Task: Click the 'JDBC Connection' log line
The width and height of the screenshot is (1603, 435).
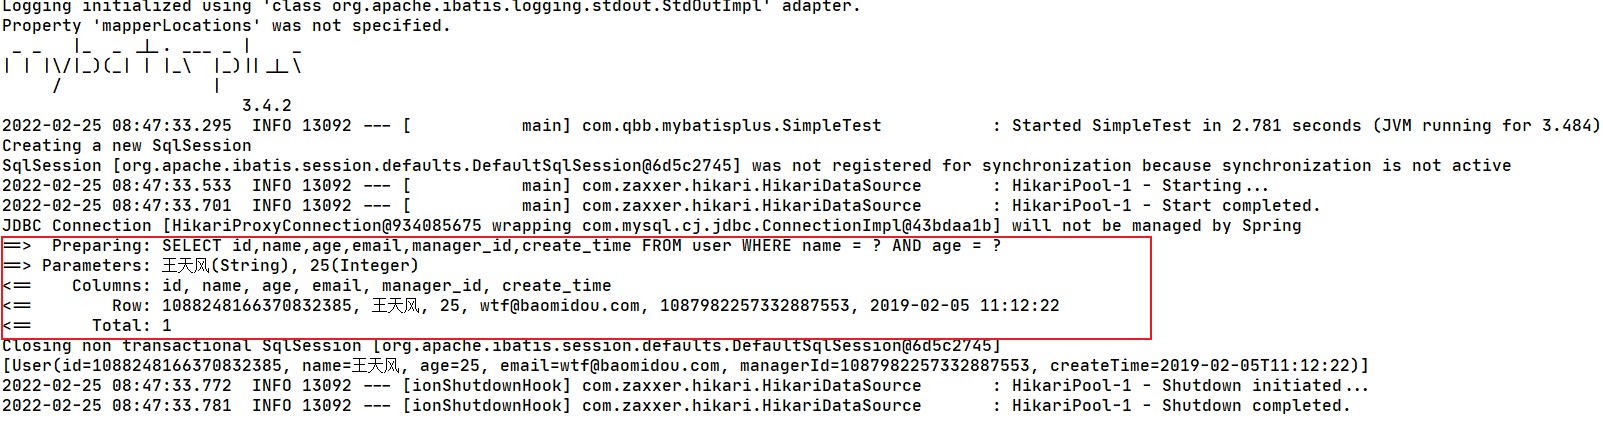Action: pyautogui.click(x=650, y=226)
